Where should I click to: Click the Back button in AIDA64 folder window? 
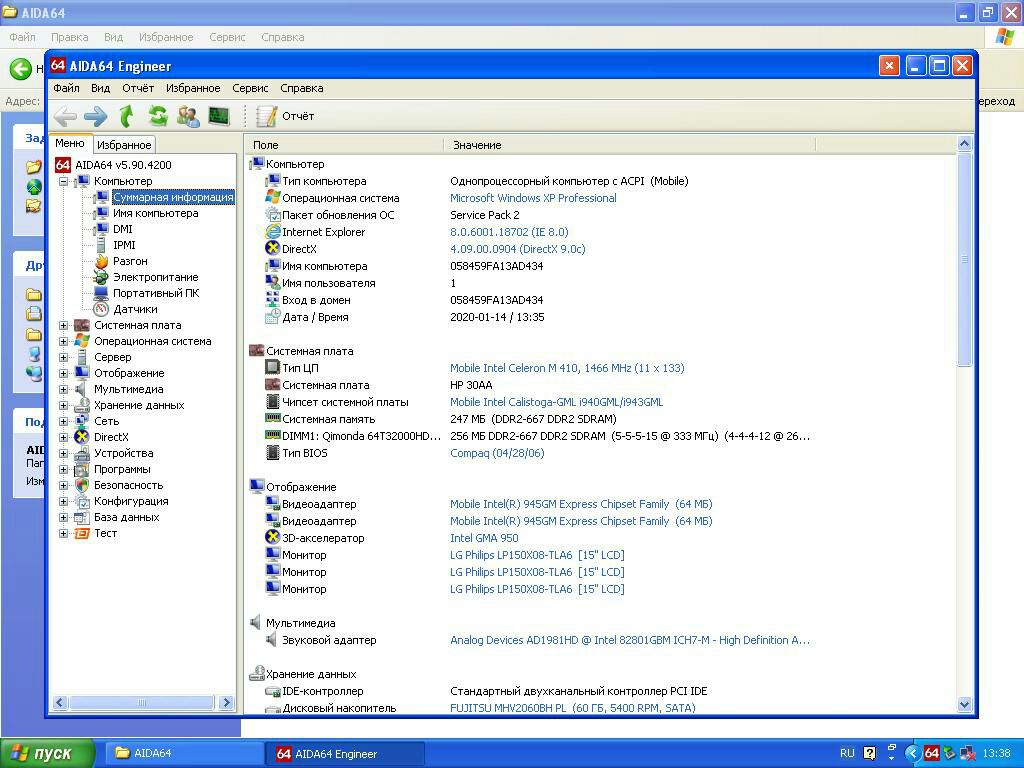pos(20,69)
